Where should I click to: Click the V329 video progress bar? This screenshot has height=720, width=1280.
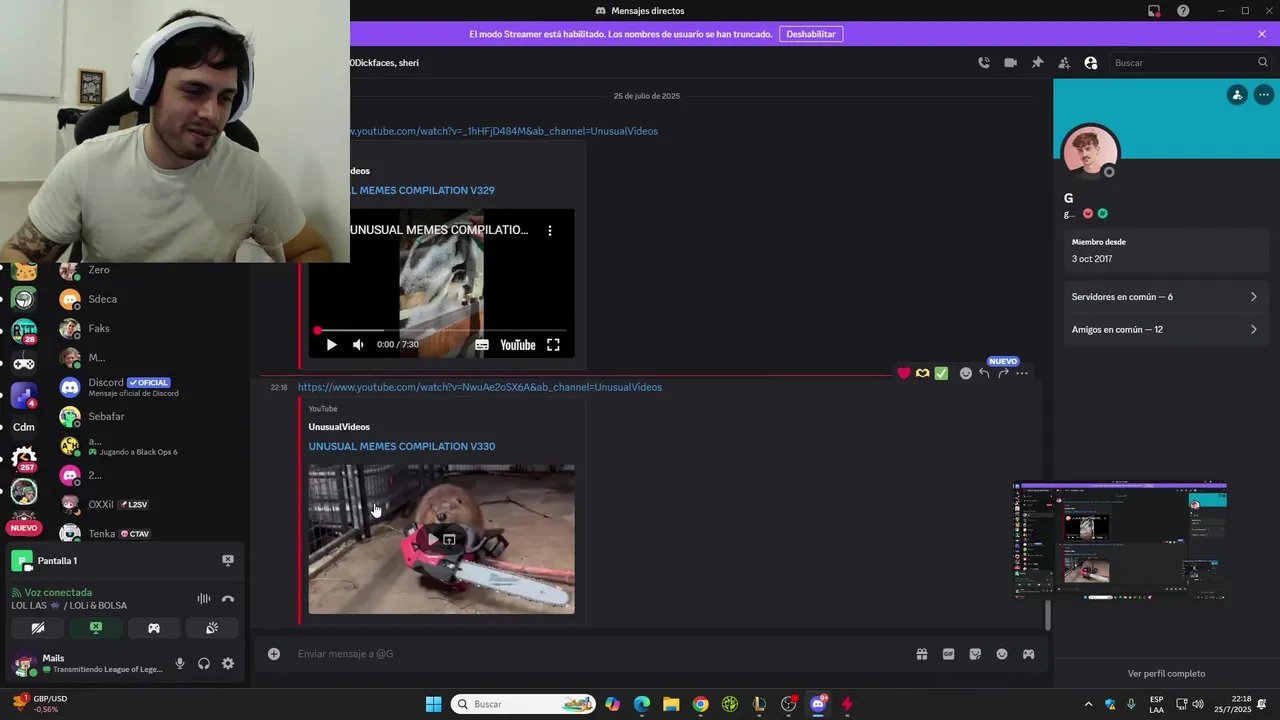point(442,330)
